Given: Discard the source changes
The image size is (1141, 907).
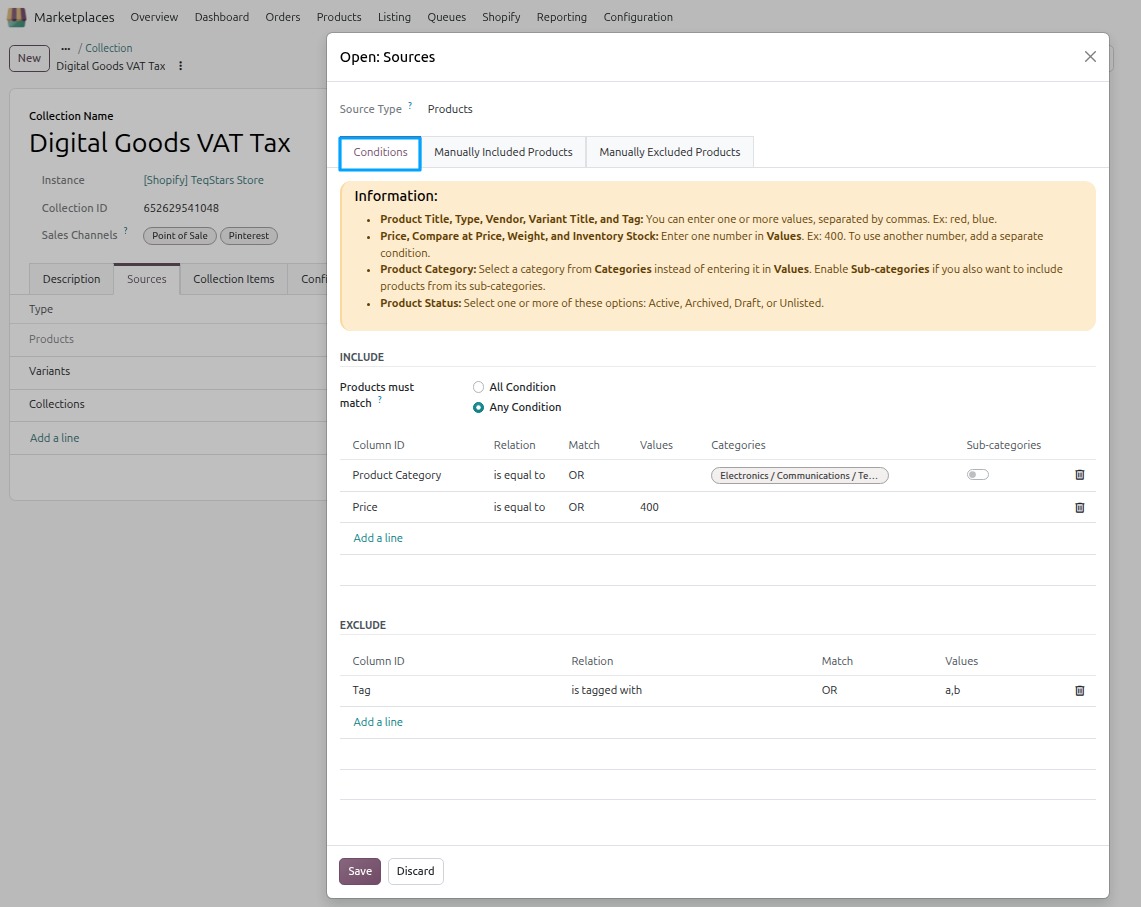Looking at the screenshot, I should 416,871.
